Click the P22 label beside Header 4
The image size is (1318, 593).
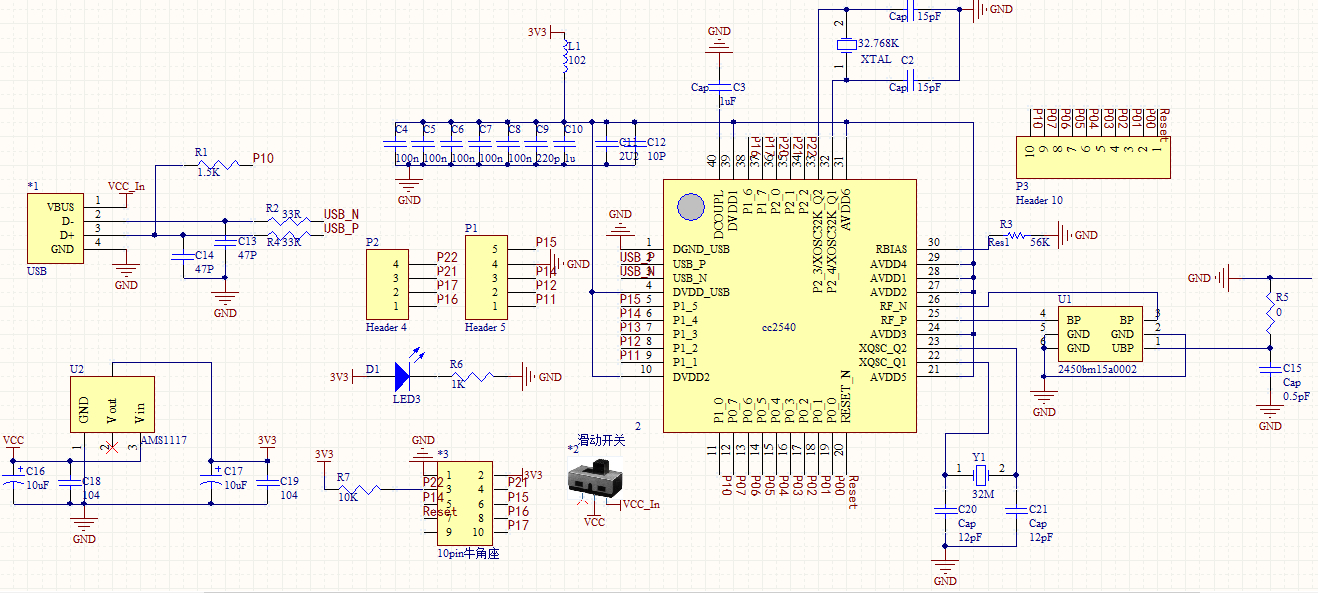pyautogui.click(x=447, y=257)
